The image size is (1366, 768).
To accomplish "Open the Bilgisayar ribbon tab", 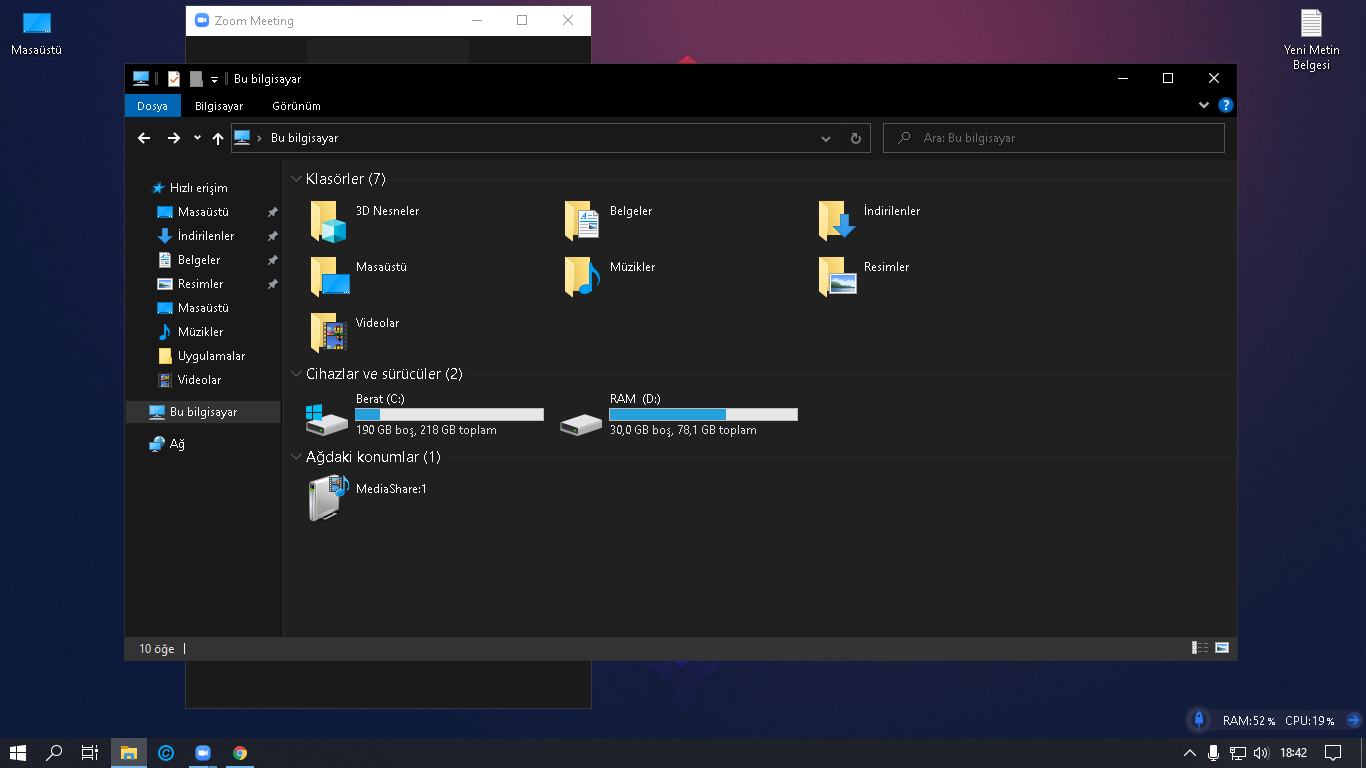I will pos(219,105).
